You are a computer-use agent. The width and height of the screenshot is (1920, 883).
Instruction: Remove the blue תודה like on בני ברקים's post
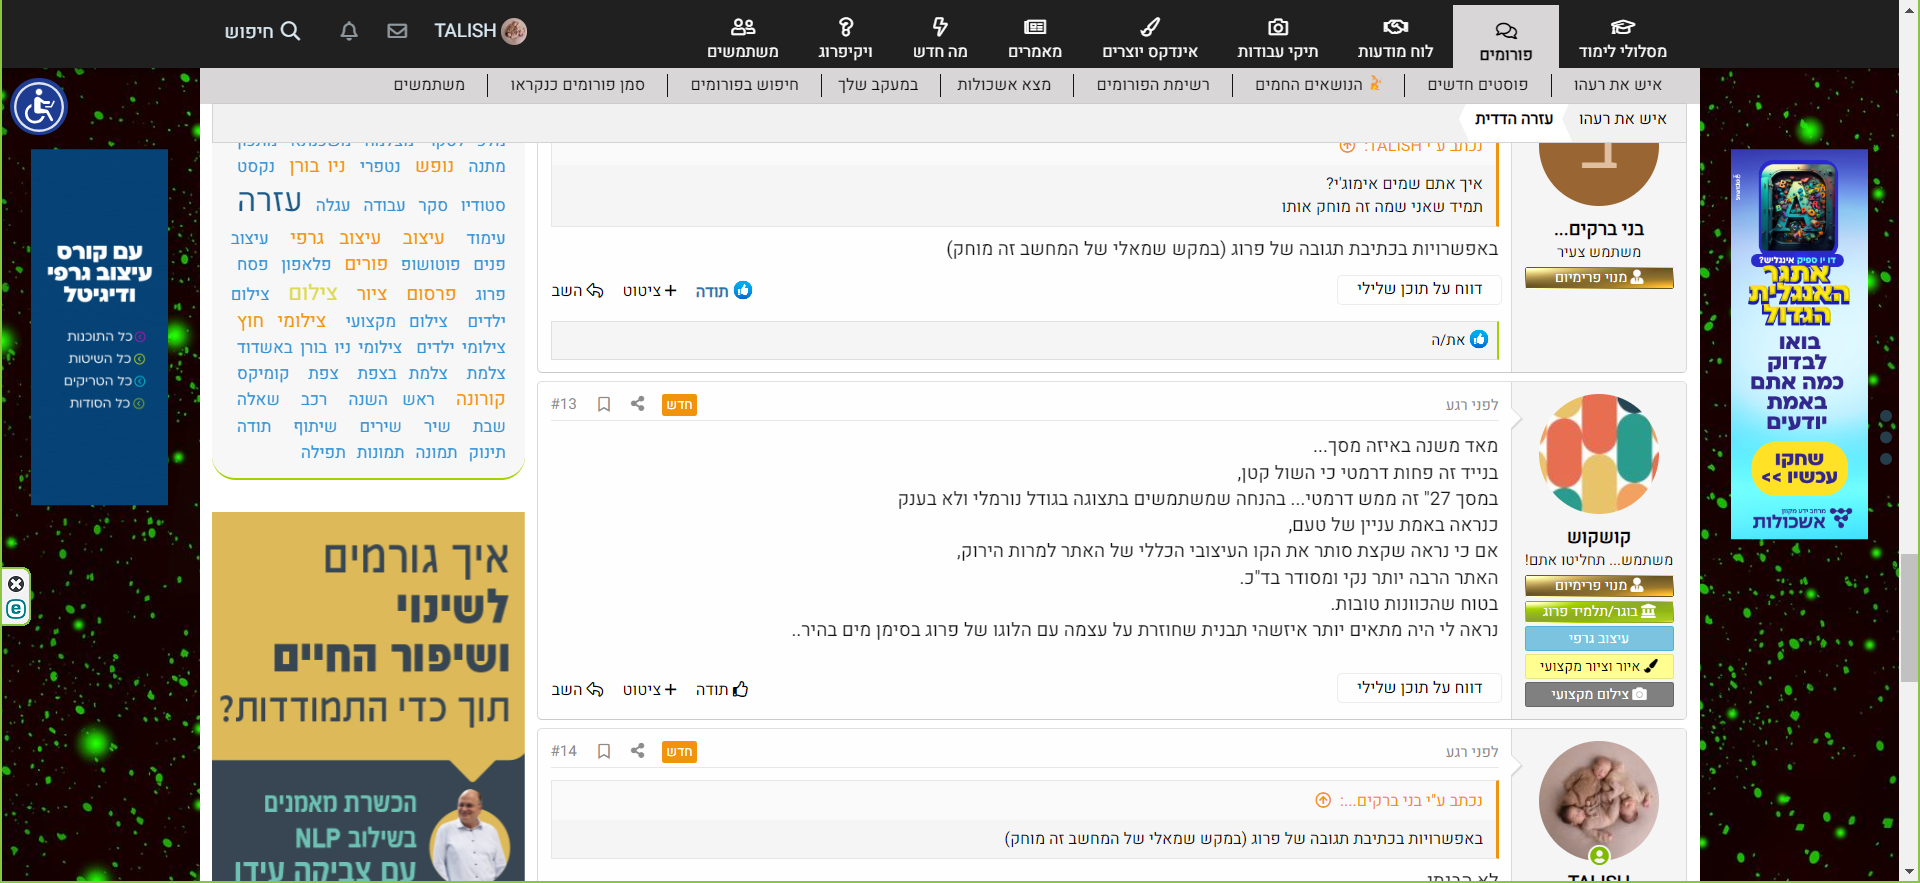(724, 291)
